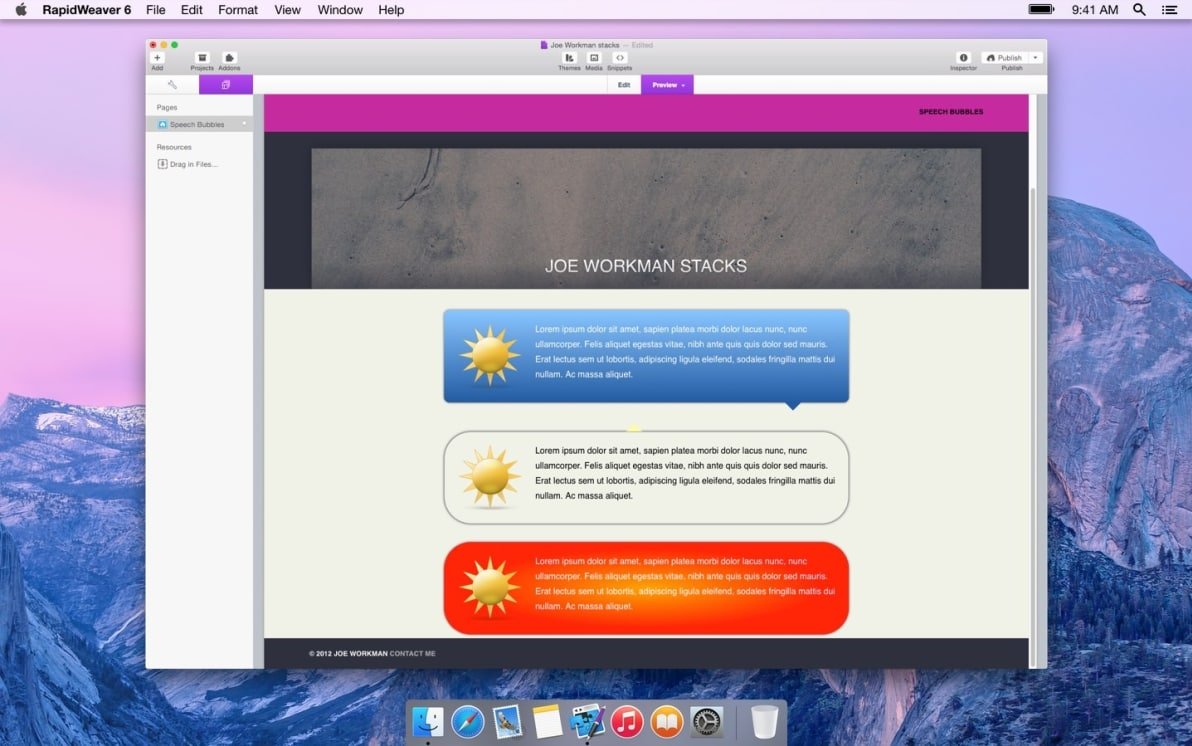Screen dimensions: 1192x746
Task: Switch to Edit mode
Action: click(624, 85)
